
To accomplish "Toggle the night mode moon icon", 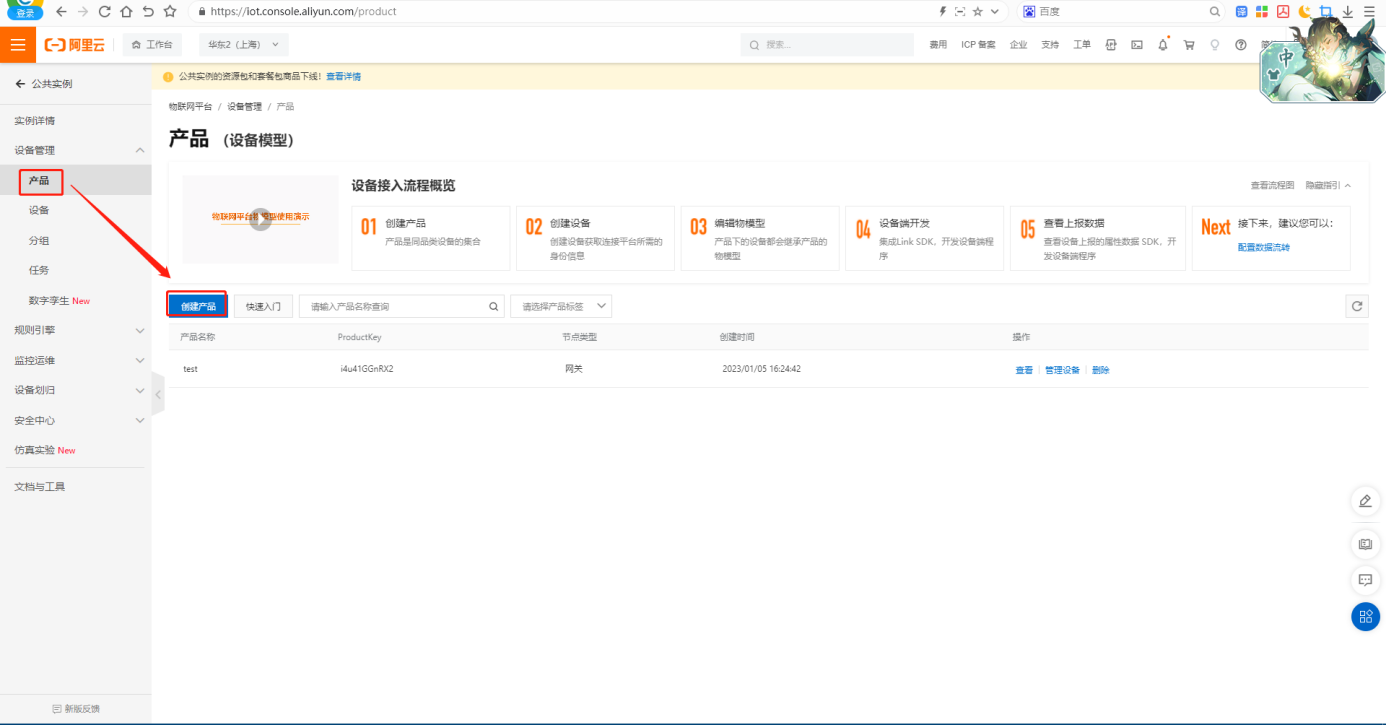I will pos(1305,12).
